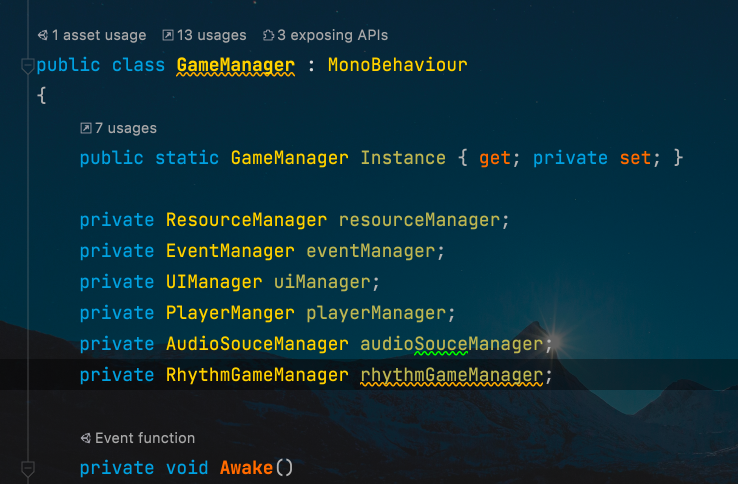Click the usages icon next to 7 usages

pos(86,128)
